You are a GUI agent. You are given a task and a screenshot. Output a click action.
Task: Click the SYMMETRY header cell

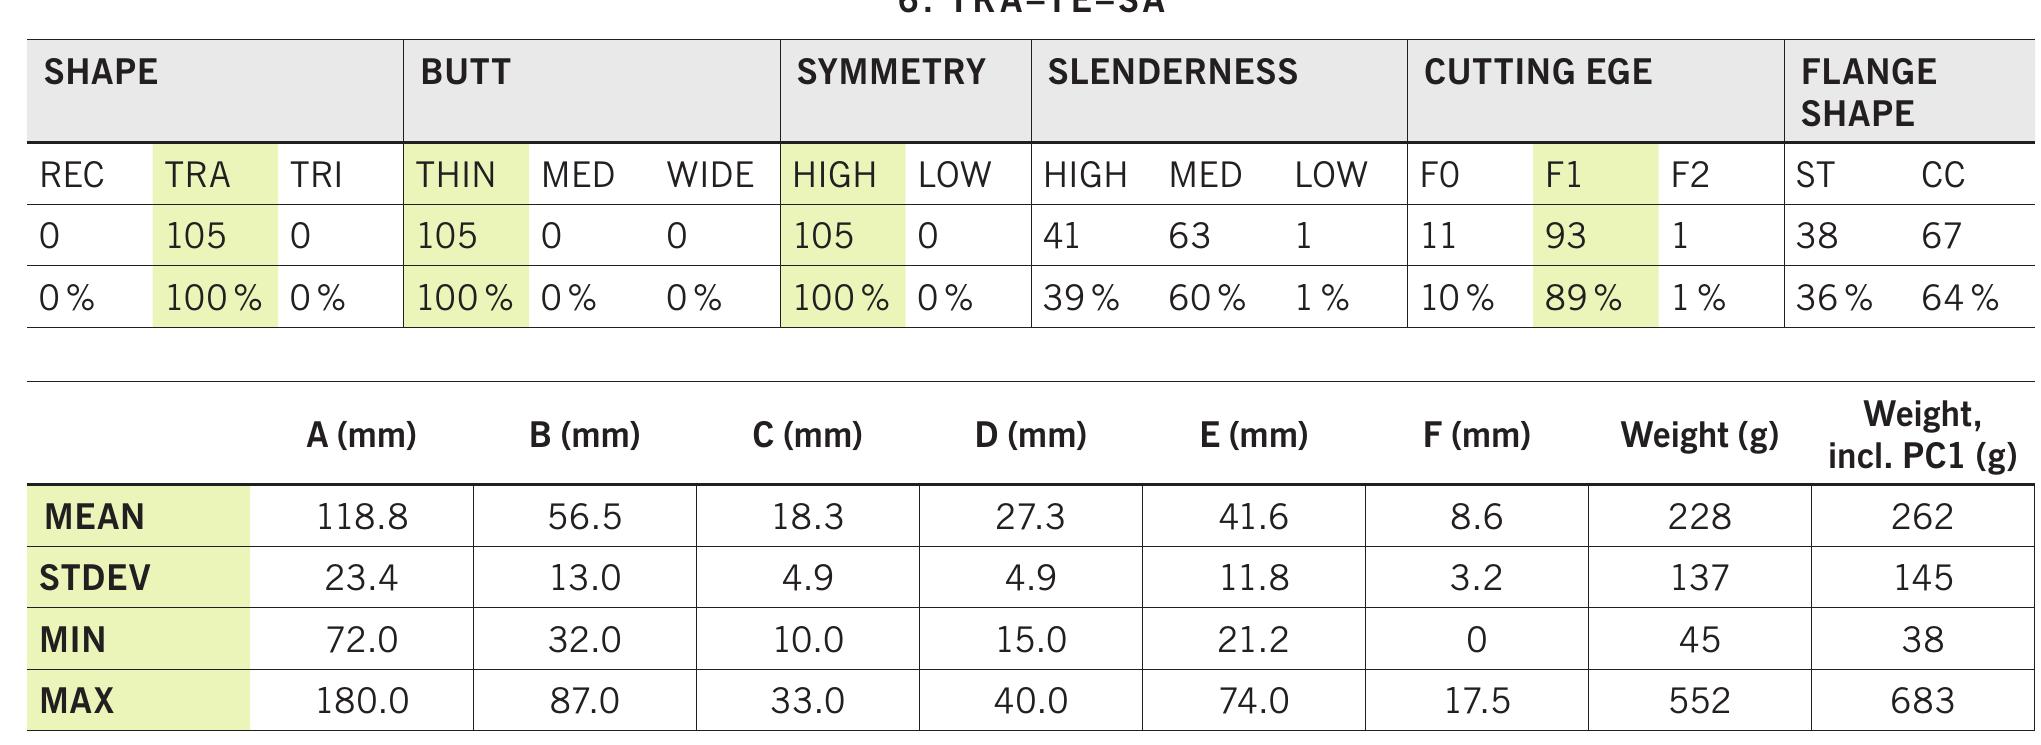click(x=891, y=72)
